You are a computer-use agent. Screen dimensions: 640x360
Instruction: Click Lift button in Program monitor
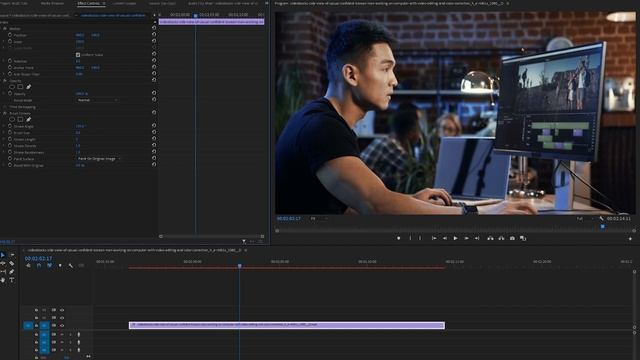point(490,238)
